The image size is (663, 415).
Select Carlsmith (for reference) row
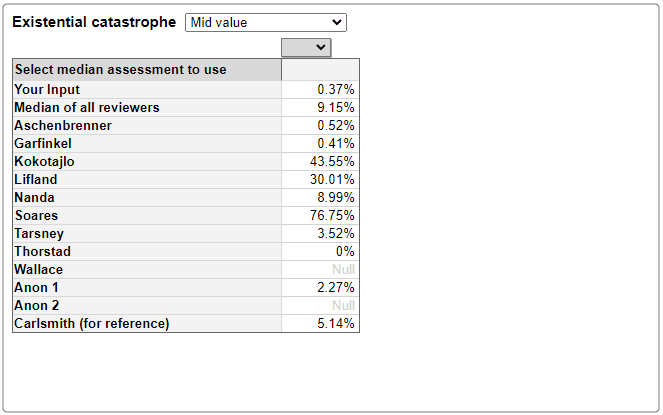click(x=186, y=323)
